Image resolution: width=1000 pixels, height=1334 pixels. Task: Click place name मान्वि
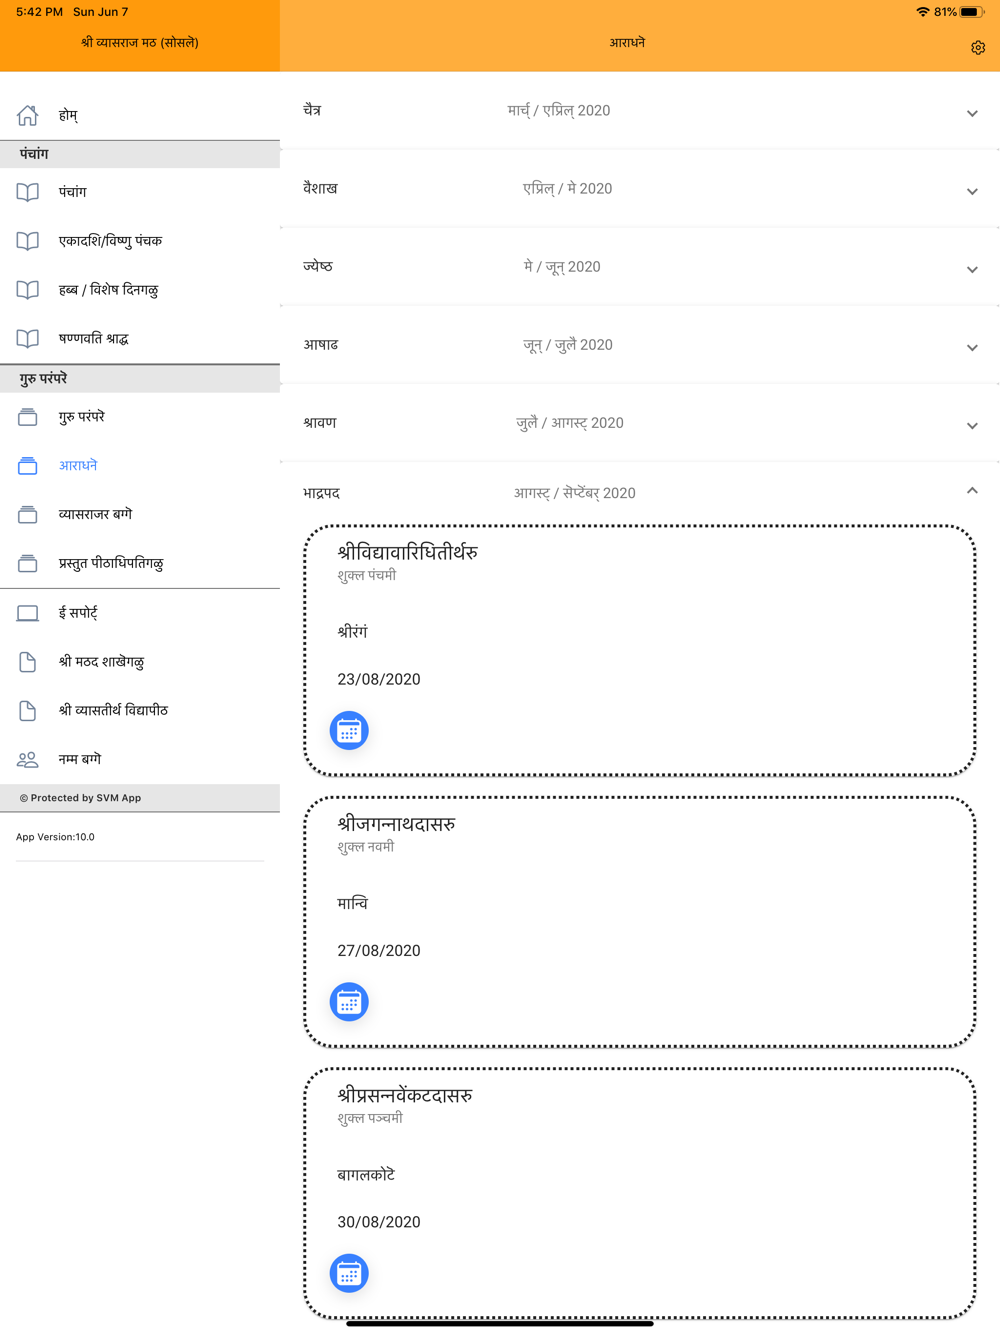coord(352,904)
